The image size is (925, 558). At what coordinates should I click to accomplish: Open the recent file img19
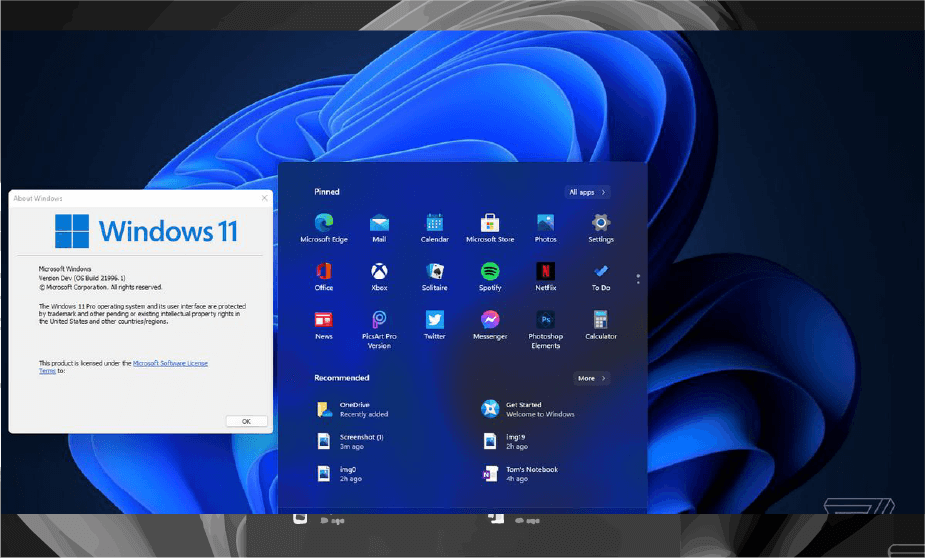click(505, 441)
